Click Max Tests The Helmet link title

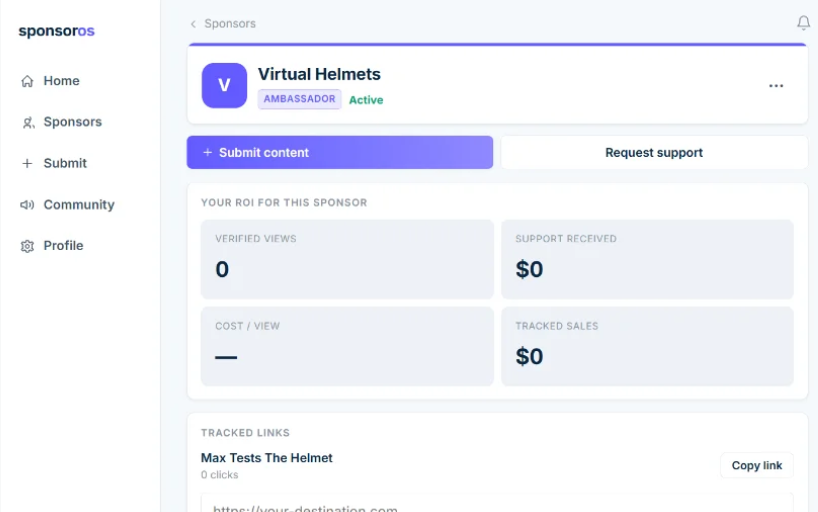(267, 458)
